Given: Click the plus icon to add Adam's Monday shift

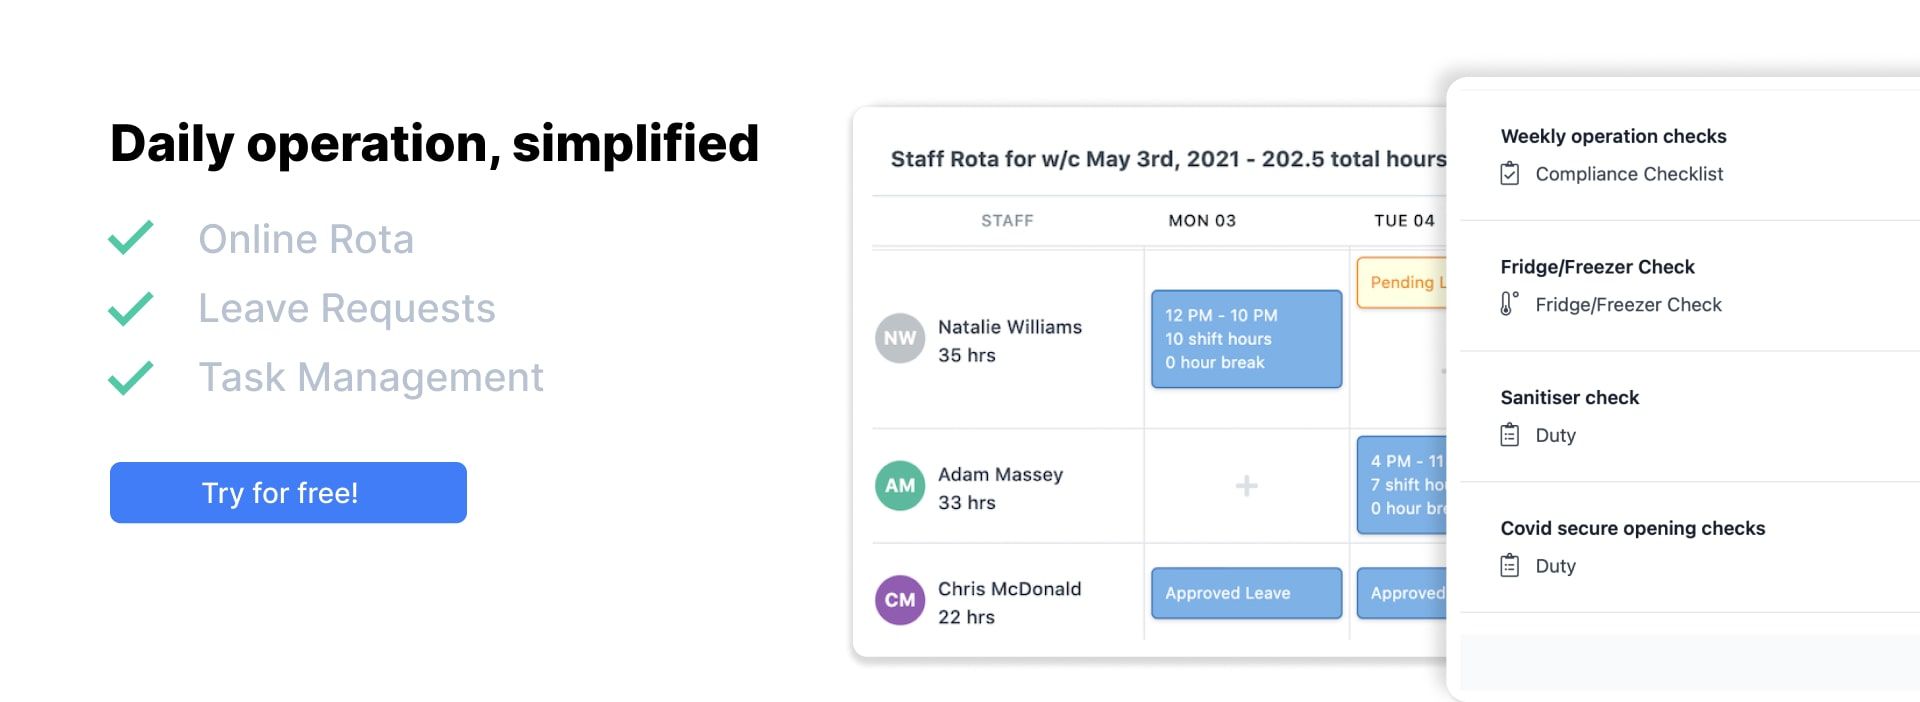Looking at the screenshot, I should click(1245, 486).
